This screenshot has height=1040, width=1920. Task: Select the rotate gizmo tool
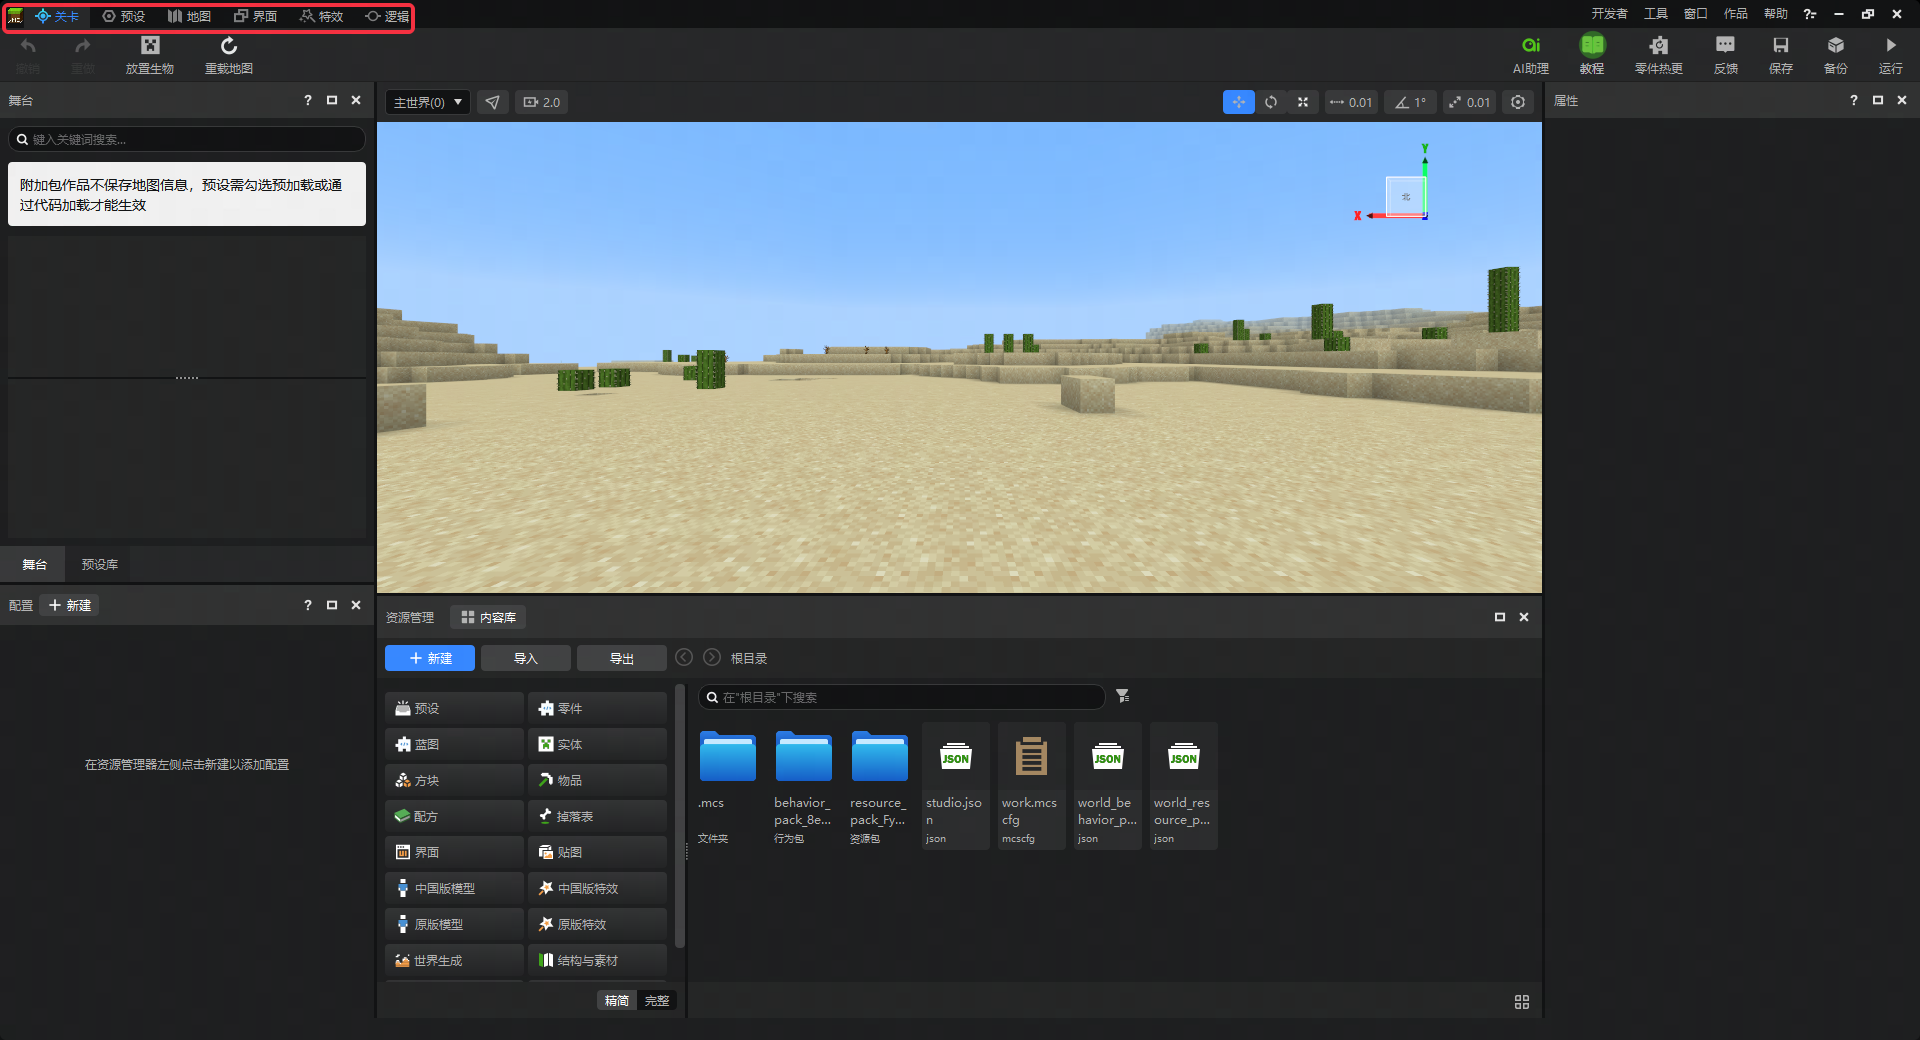1271,102
